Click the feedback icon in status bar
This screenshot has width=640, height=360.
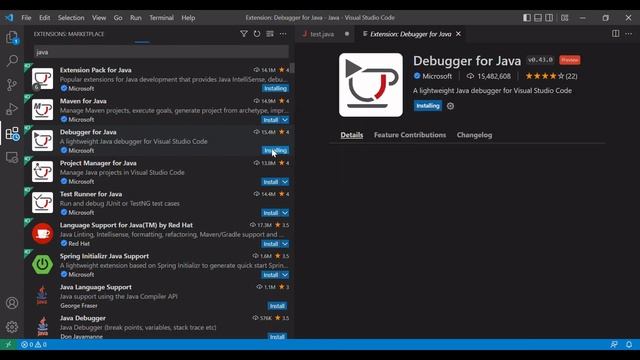(614, 344)
